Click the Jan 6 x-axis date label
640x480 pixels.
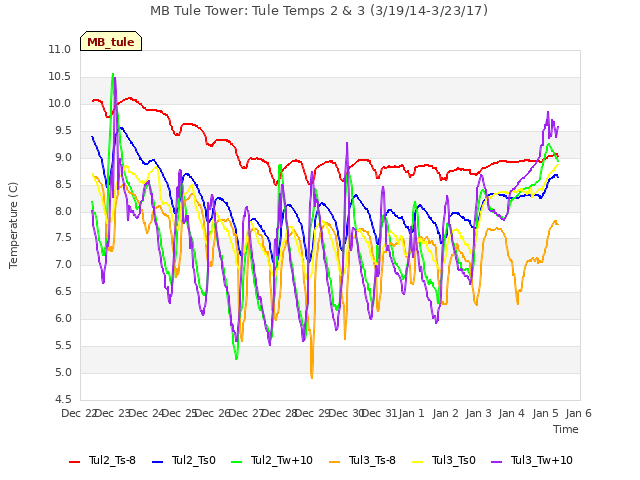pos(578,413)
